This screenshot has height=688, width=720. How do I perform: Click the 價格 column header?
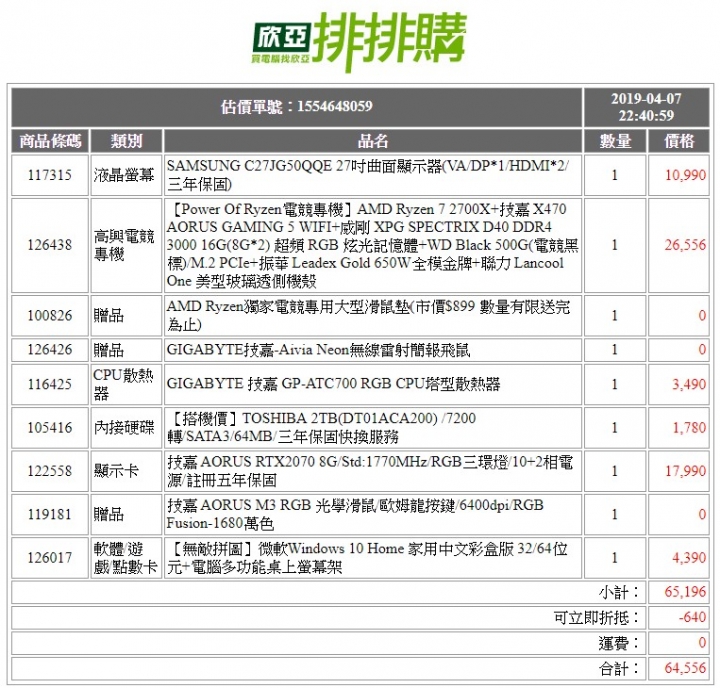click(x=679, y=141)
